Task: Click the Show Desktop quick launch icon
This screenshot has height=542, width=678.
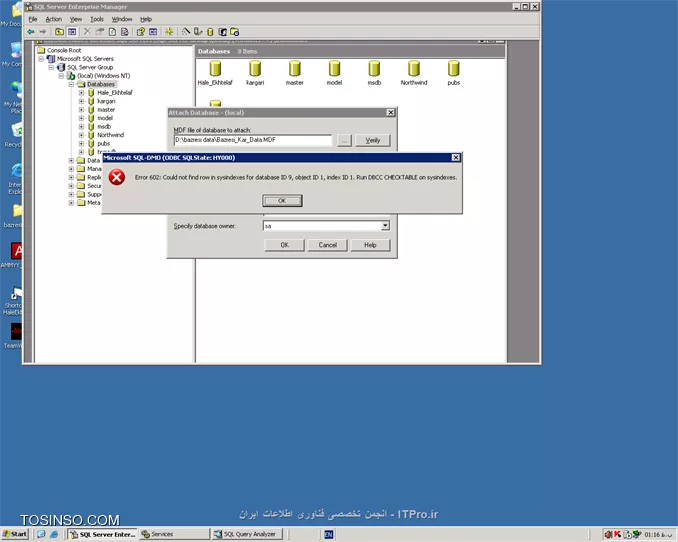Action: 41,534
